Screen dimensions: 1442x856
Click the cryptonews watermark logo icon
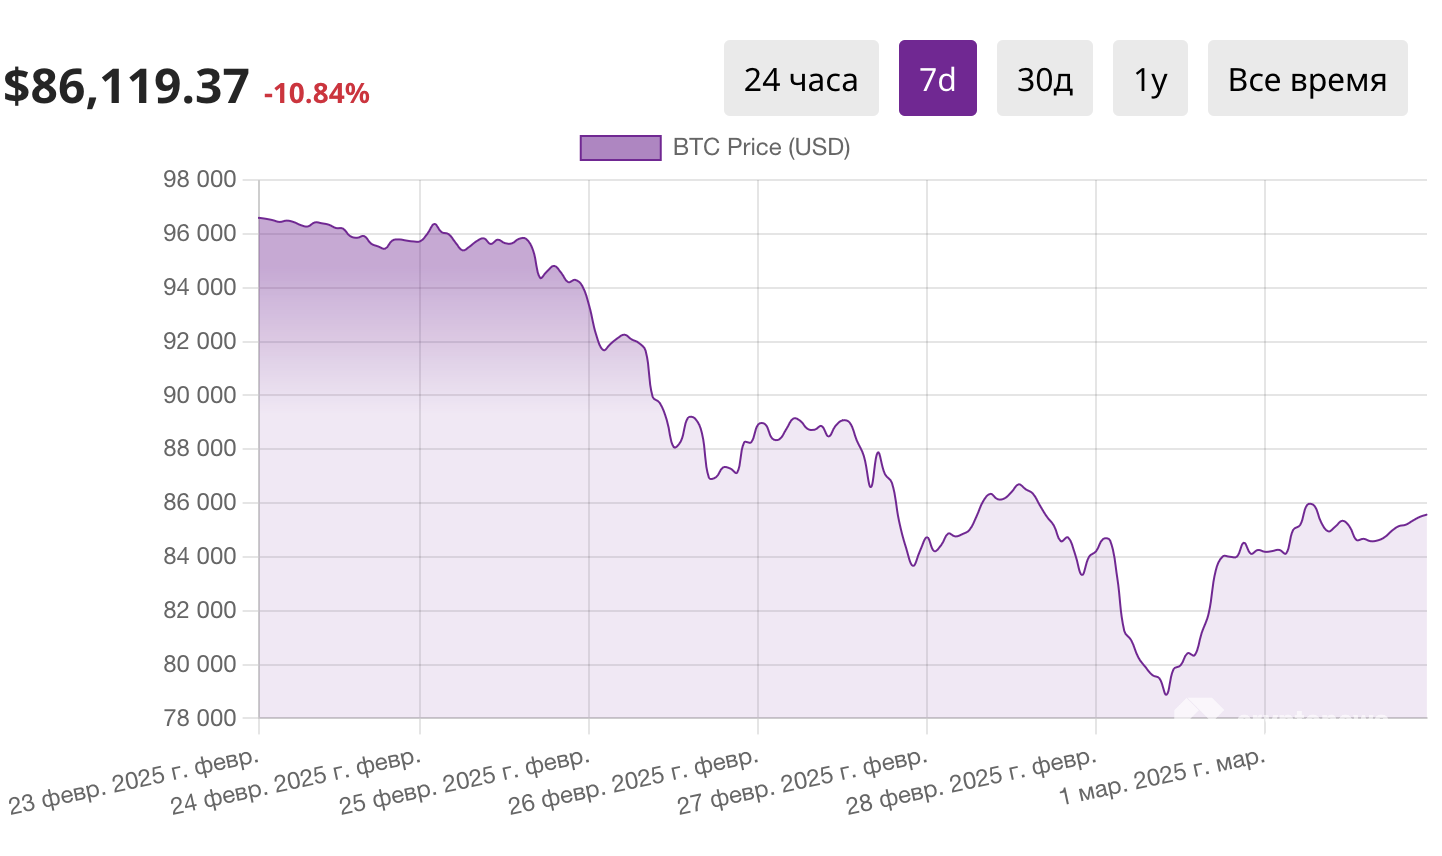point(1200,708)
